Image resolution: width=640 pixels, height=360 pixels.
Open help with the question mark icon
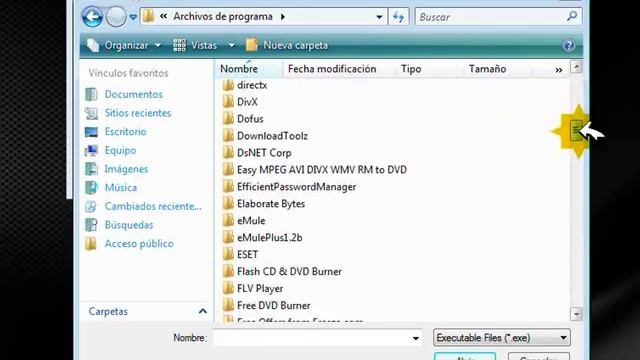pyautogui.click(x=569, y=45)
